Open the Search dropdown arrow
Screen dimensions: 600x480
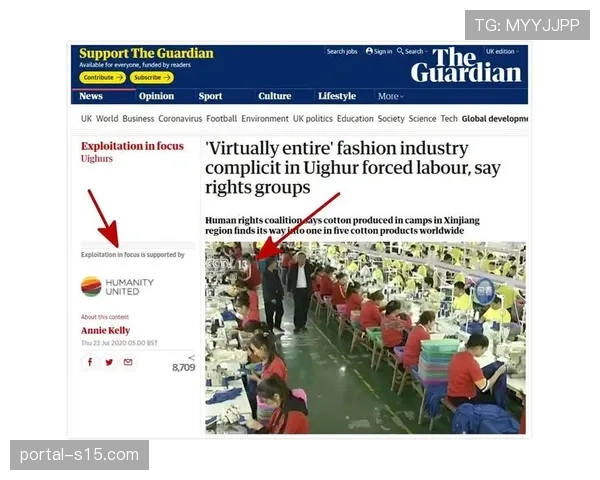(426, 52)
